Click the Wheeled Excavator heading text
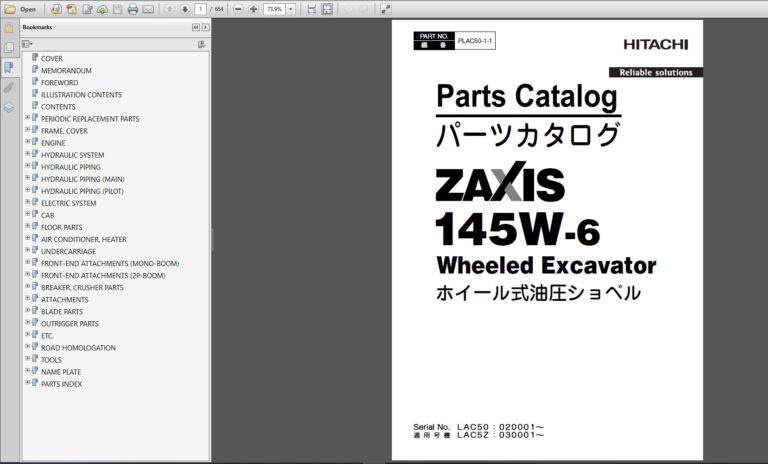 point(546,266)
